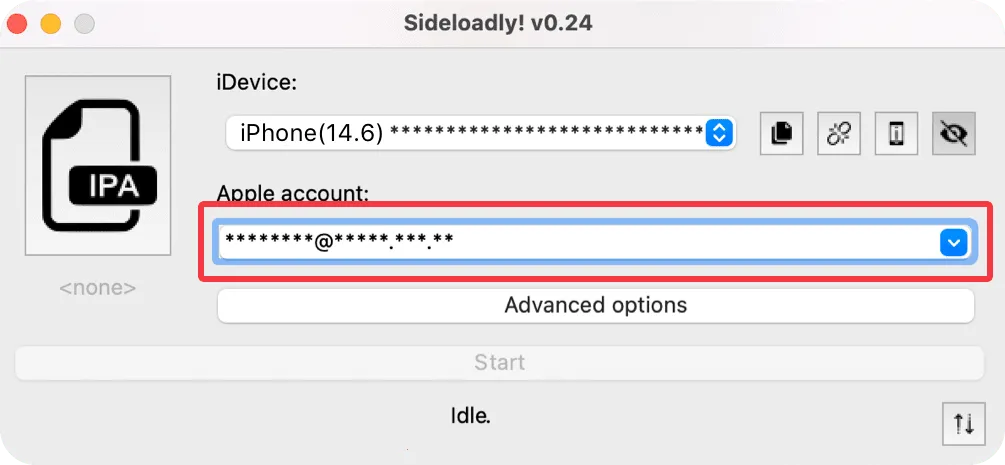The height and width of the screenshot is (465, 1005).
Task: Copy the device UDID with the copy icon
Action: [782, 133]
